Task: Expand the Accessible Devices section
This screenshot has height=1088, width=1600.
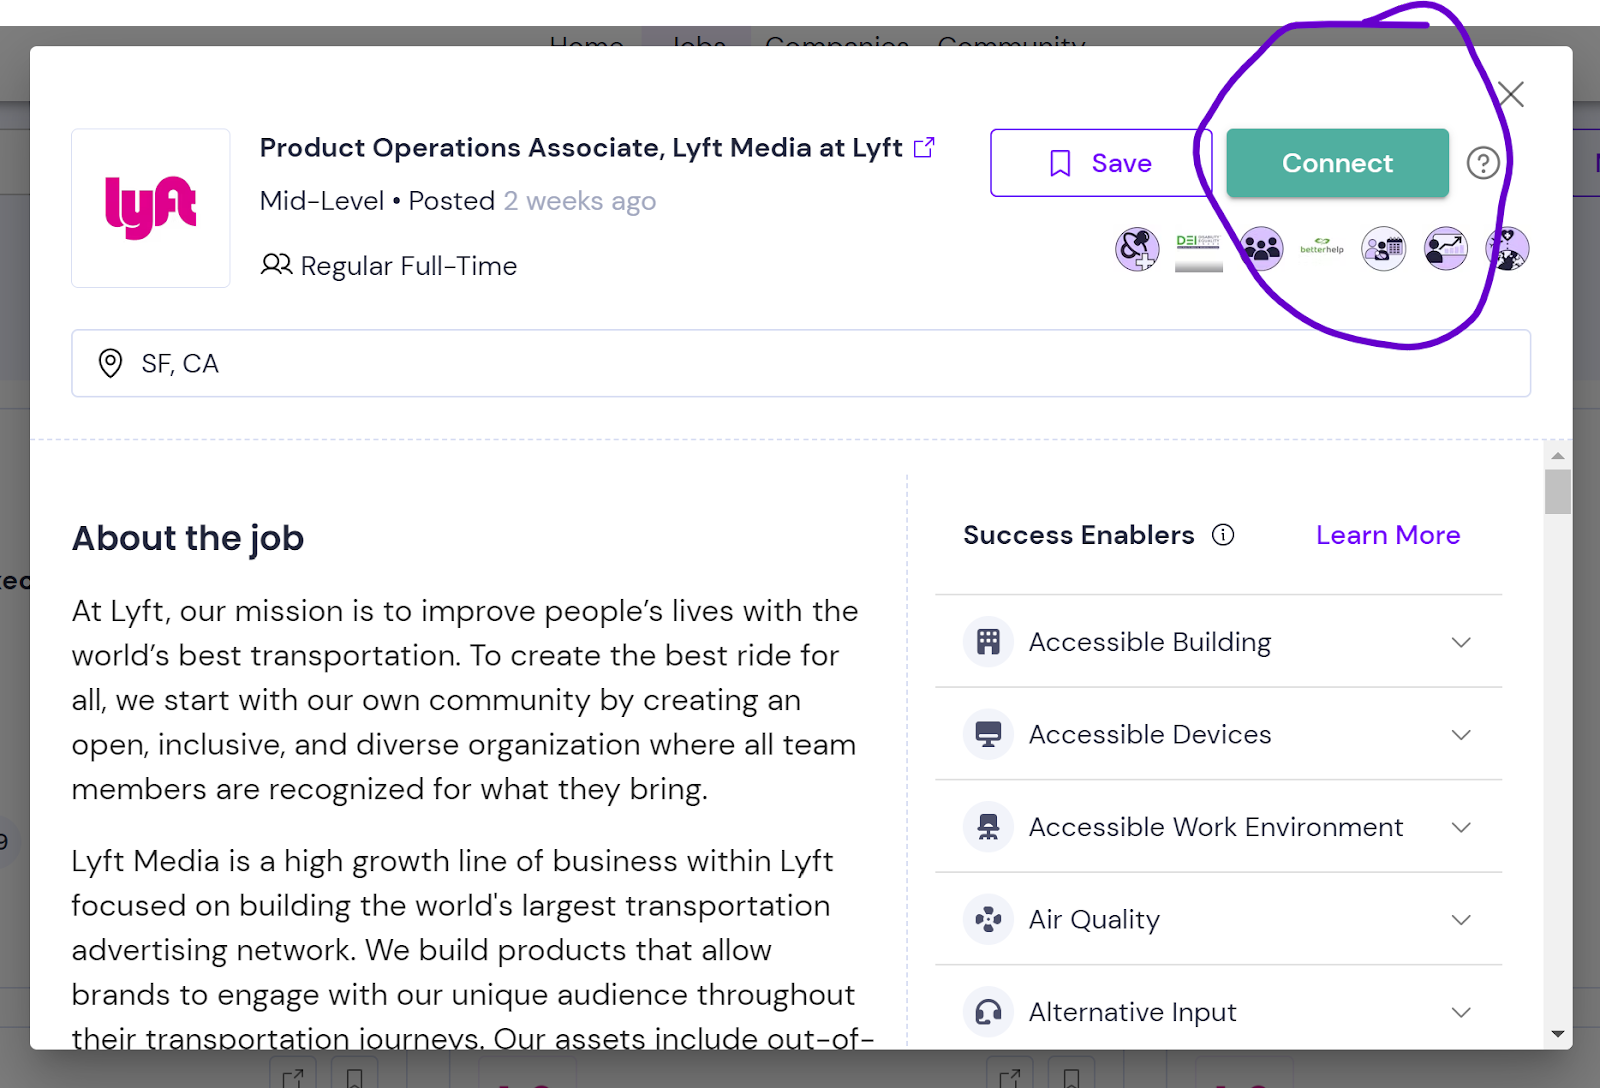Action: click(x=1461, y=735)
